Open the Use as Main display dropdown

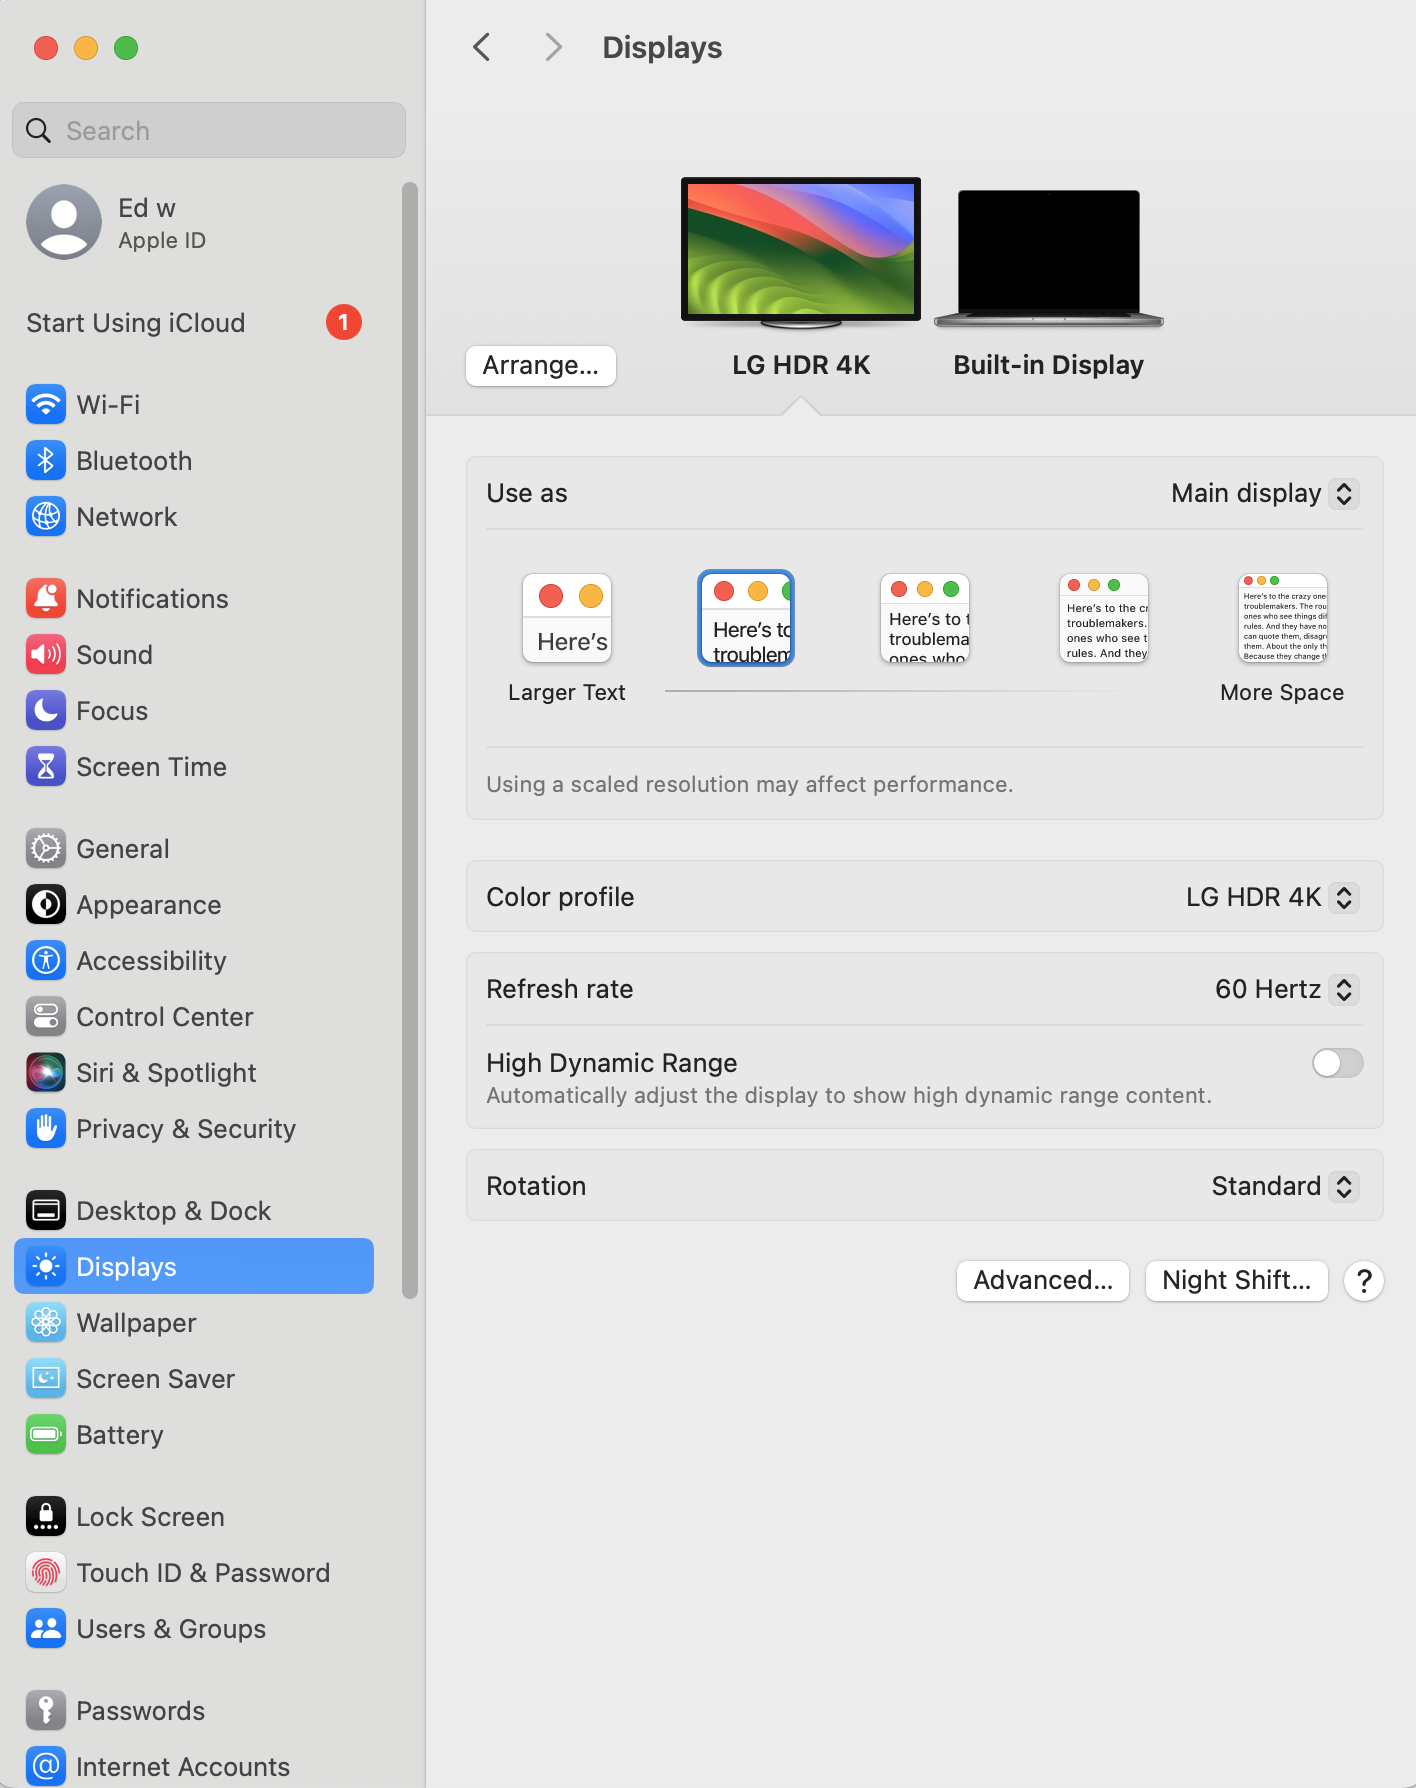(1264, 494)
